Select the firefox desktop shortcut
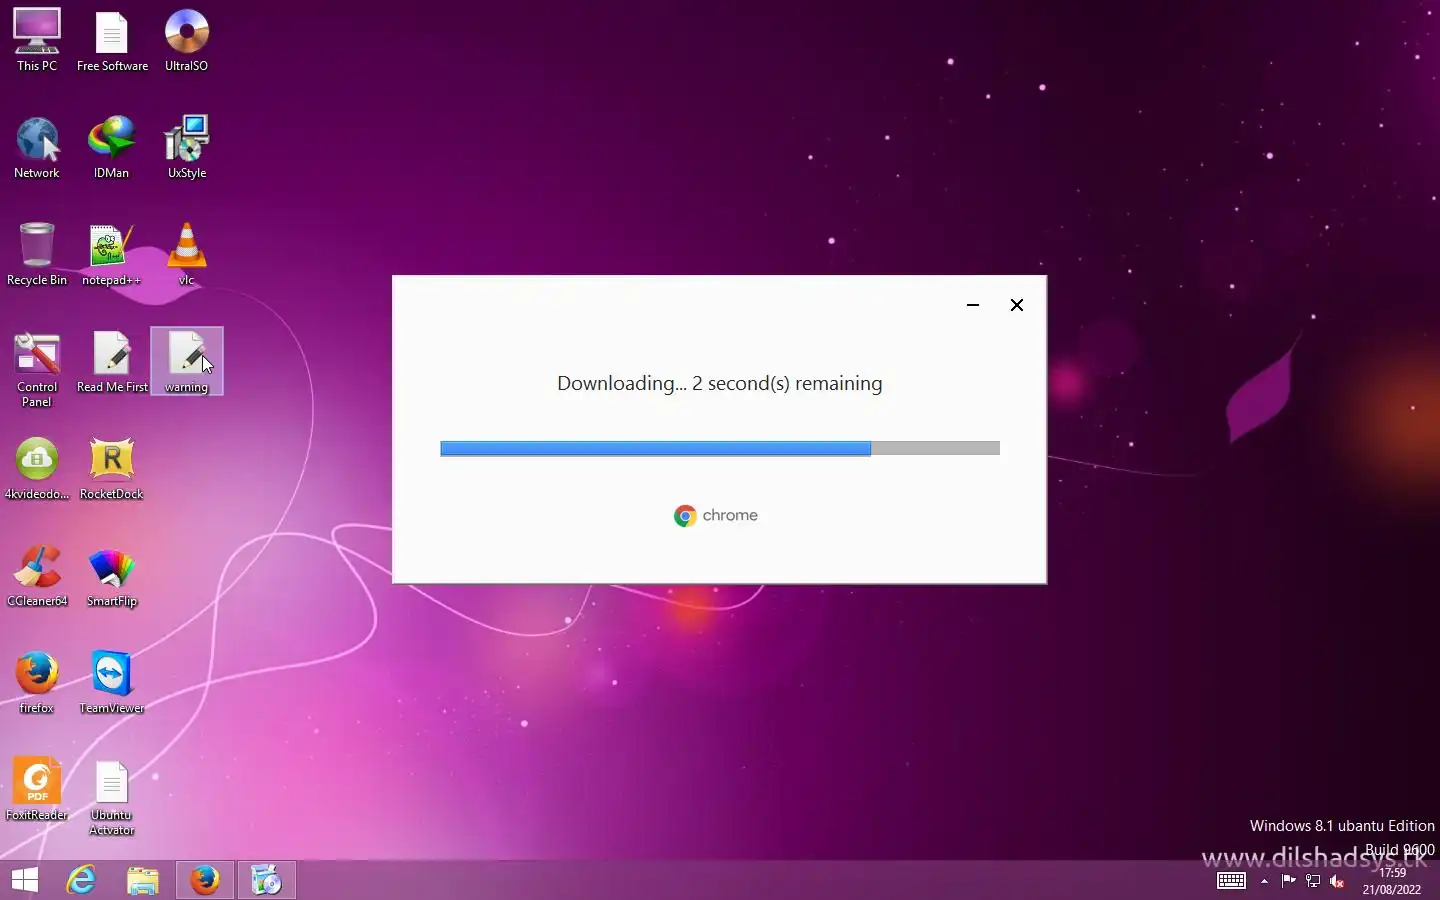 tap(37, 682)
